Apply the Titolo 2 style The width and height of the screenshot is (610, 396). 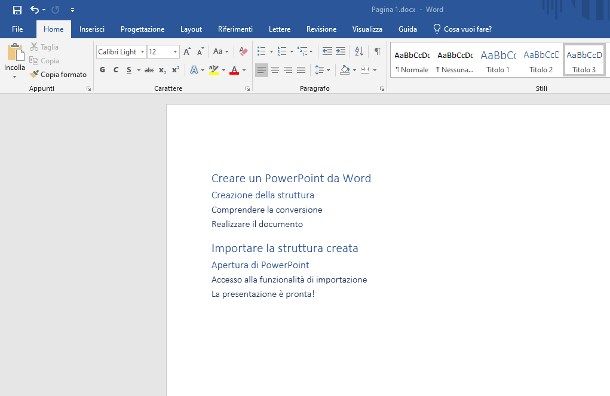coord(541,61)
